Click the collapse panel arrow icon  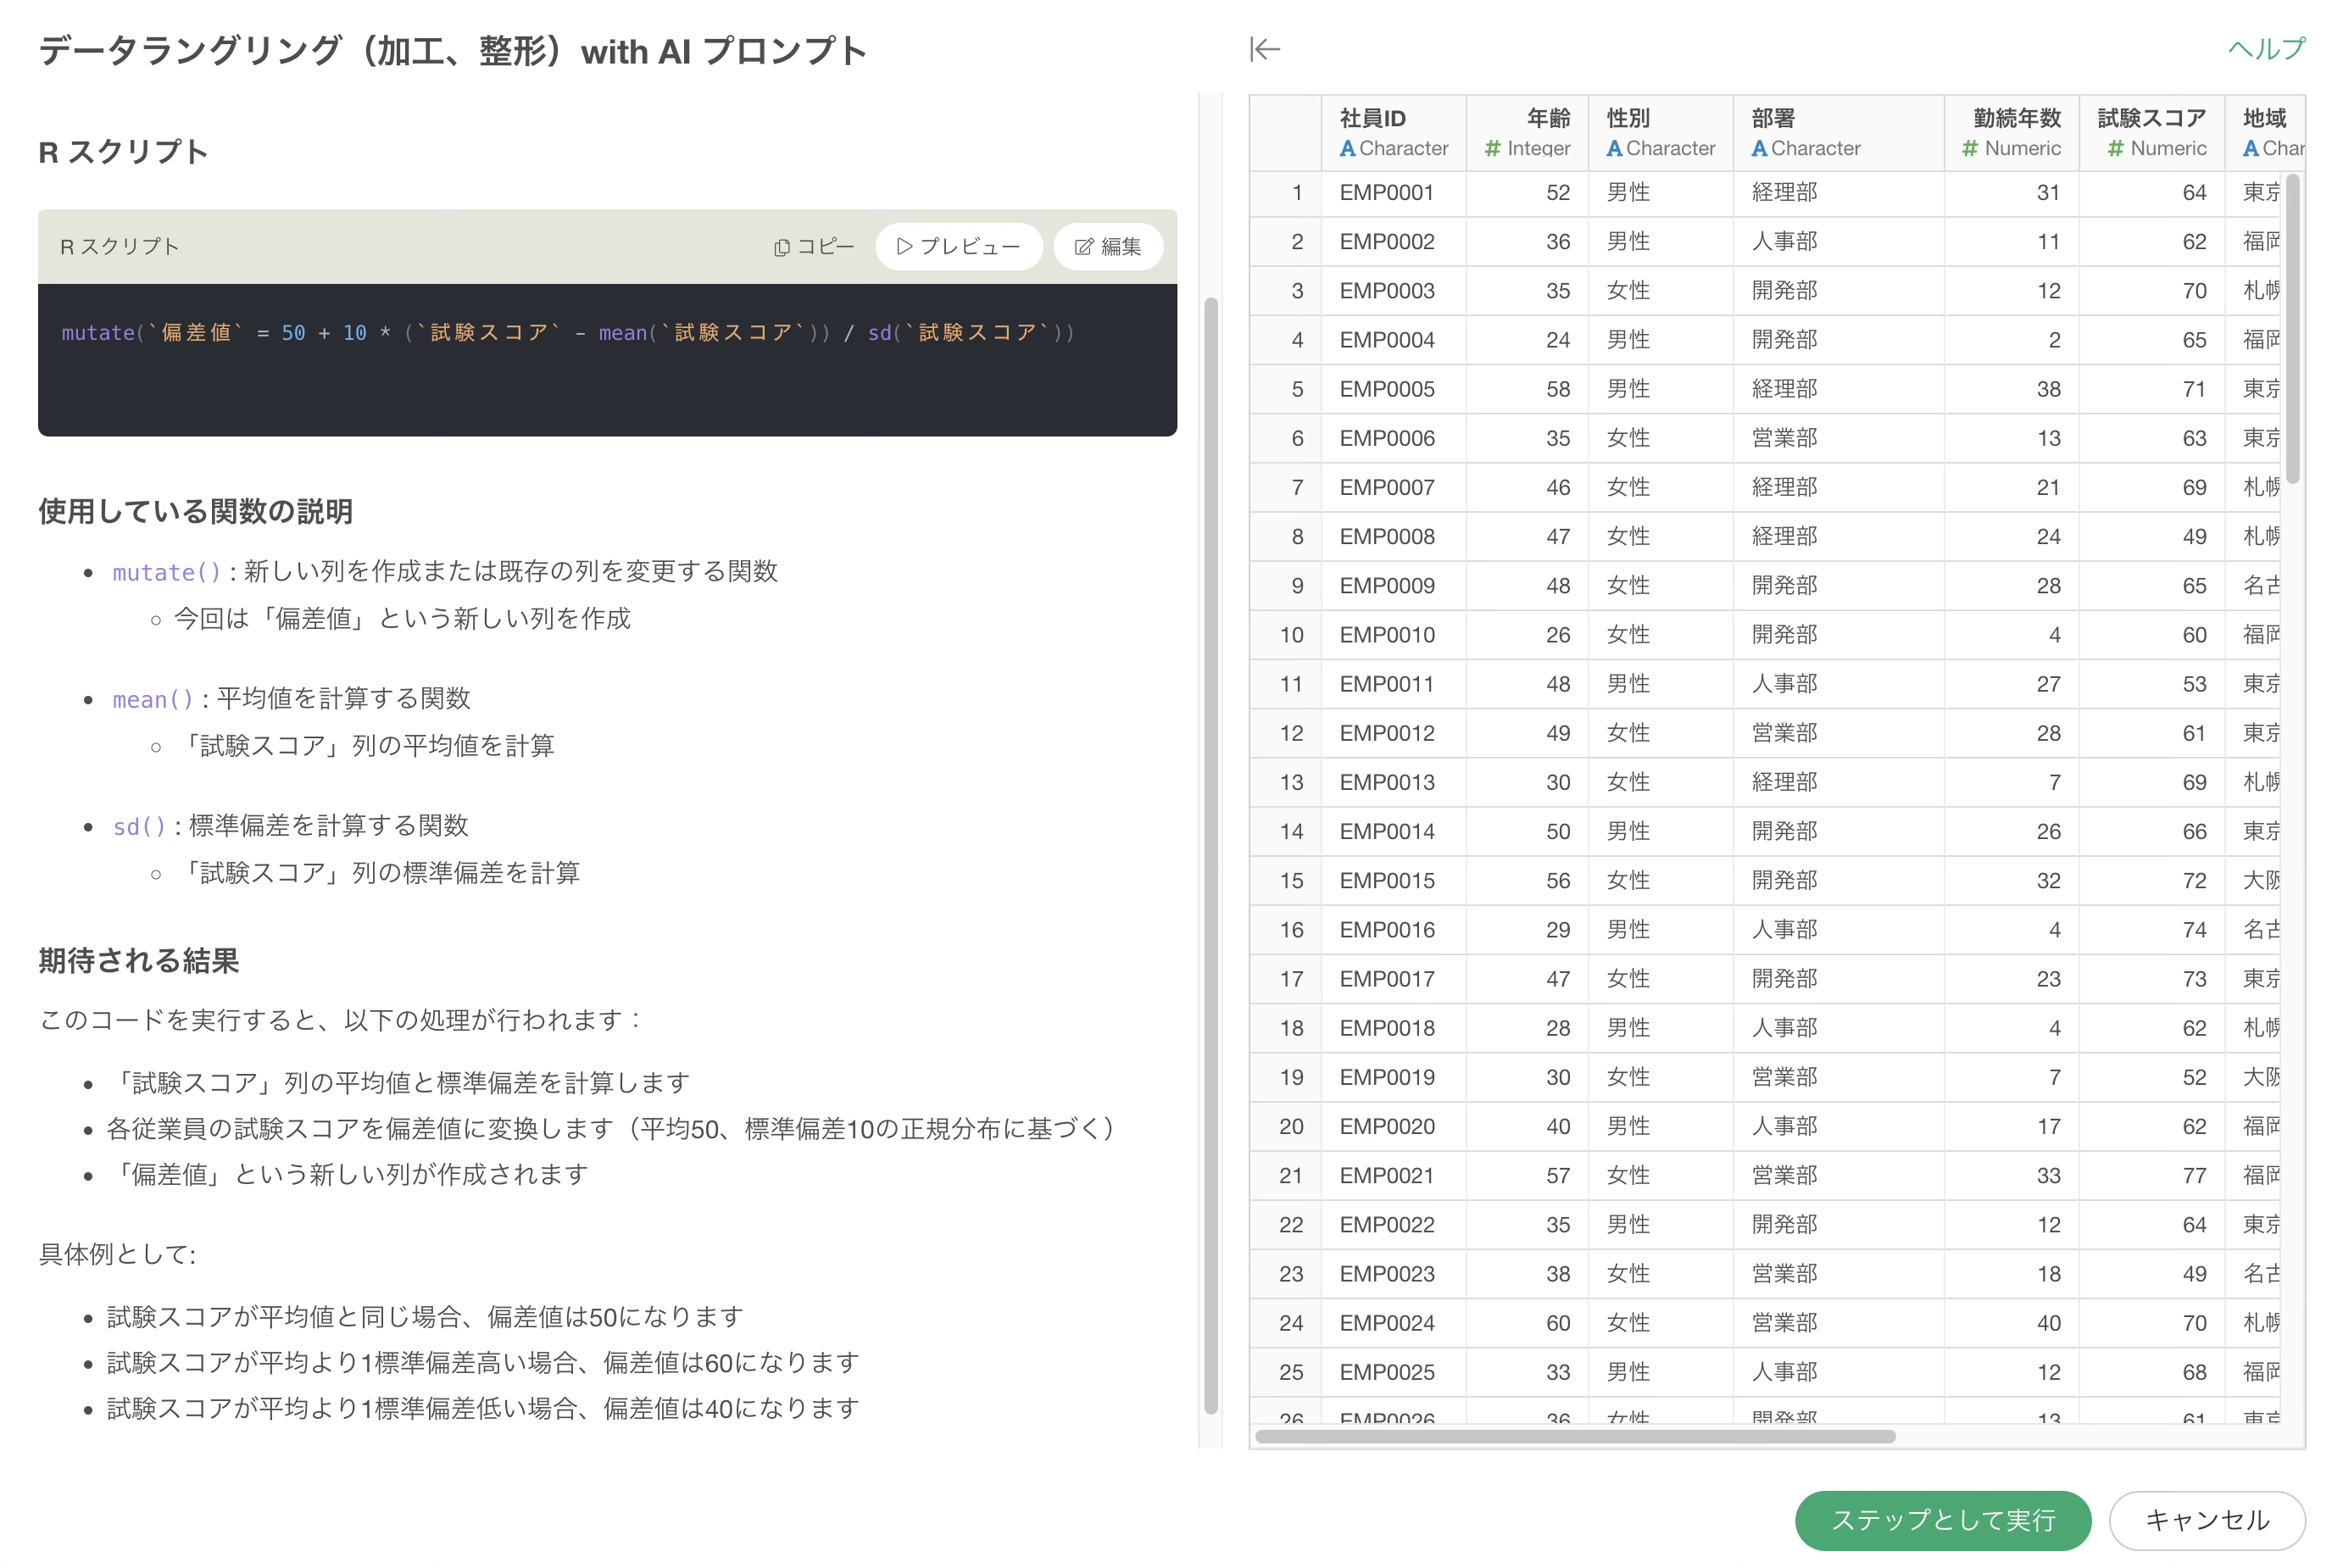pyautogui.click(x=1264, y=49)
